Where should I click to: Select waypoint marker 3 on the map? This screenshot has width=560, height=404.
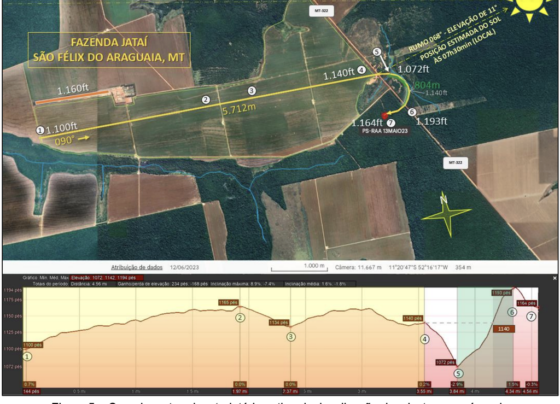[x=252, y=91]
